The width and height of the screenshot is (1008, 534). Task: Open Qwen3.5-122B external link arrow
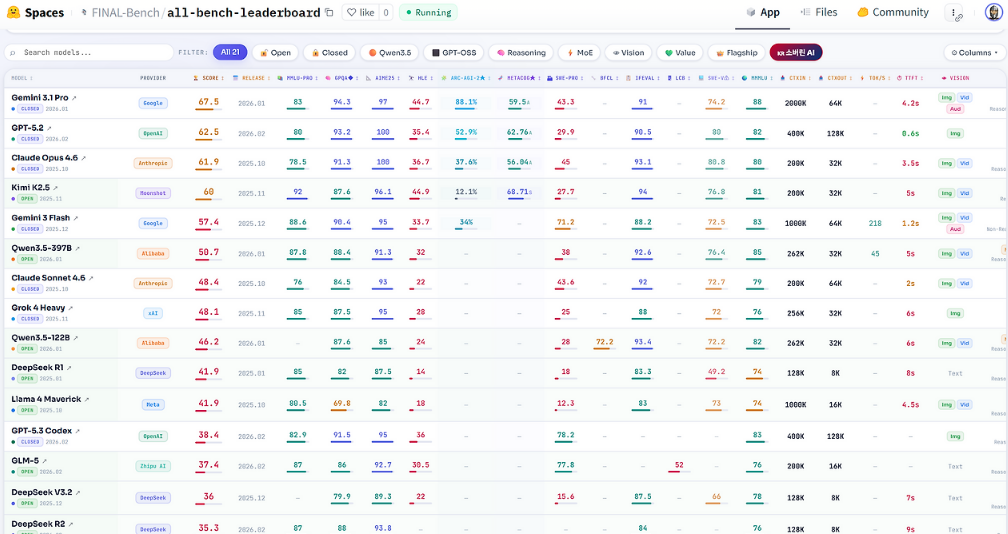(x=75, y=337)
